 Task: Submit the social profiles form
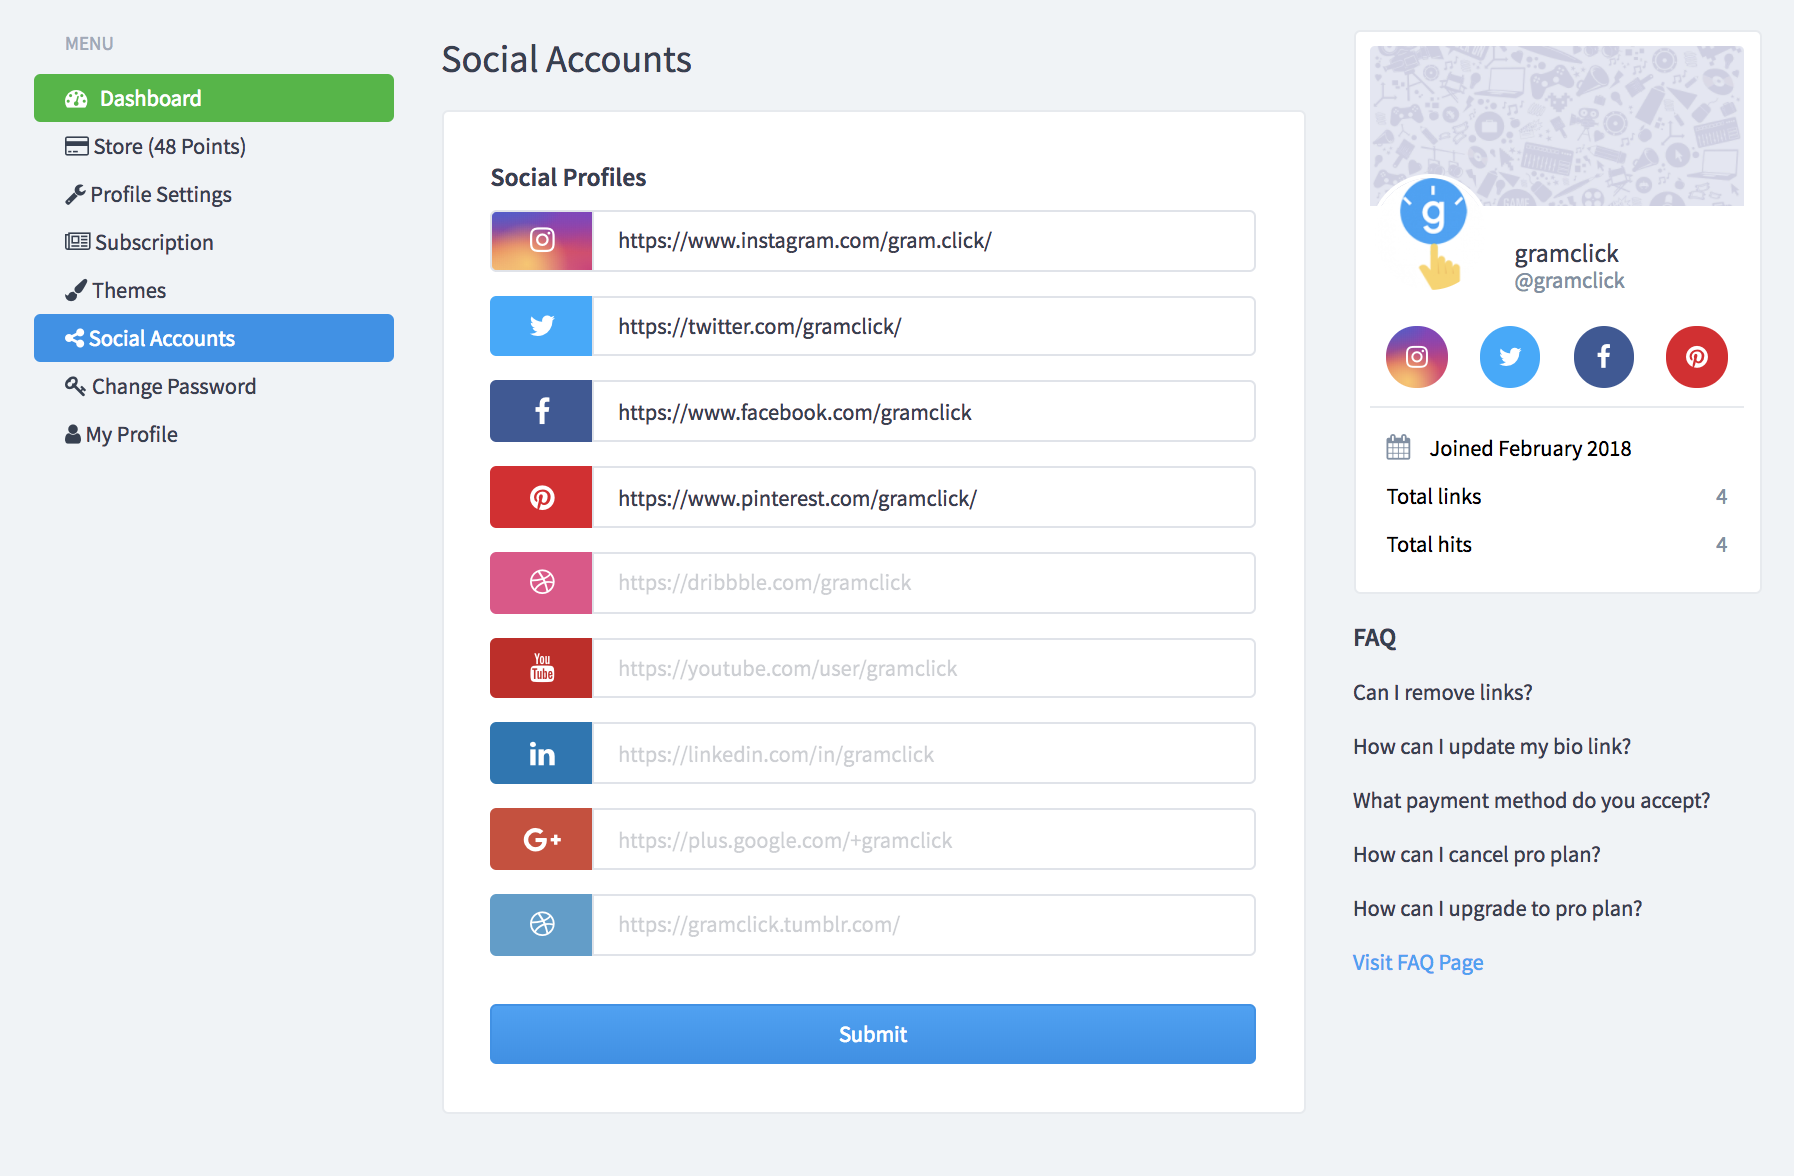point(873,1034)
